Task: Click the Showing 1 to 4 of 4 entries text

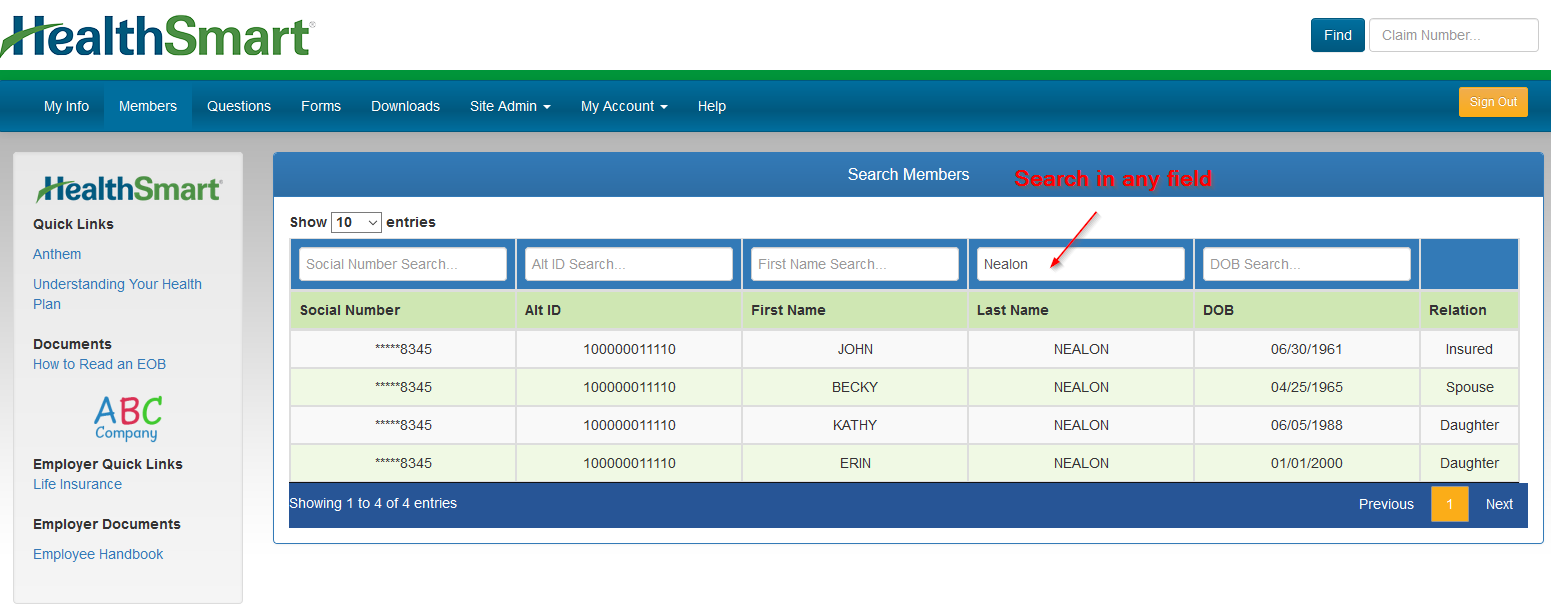Action: click(x=373, y=503)
